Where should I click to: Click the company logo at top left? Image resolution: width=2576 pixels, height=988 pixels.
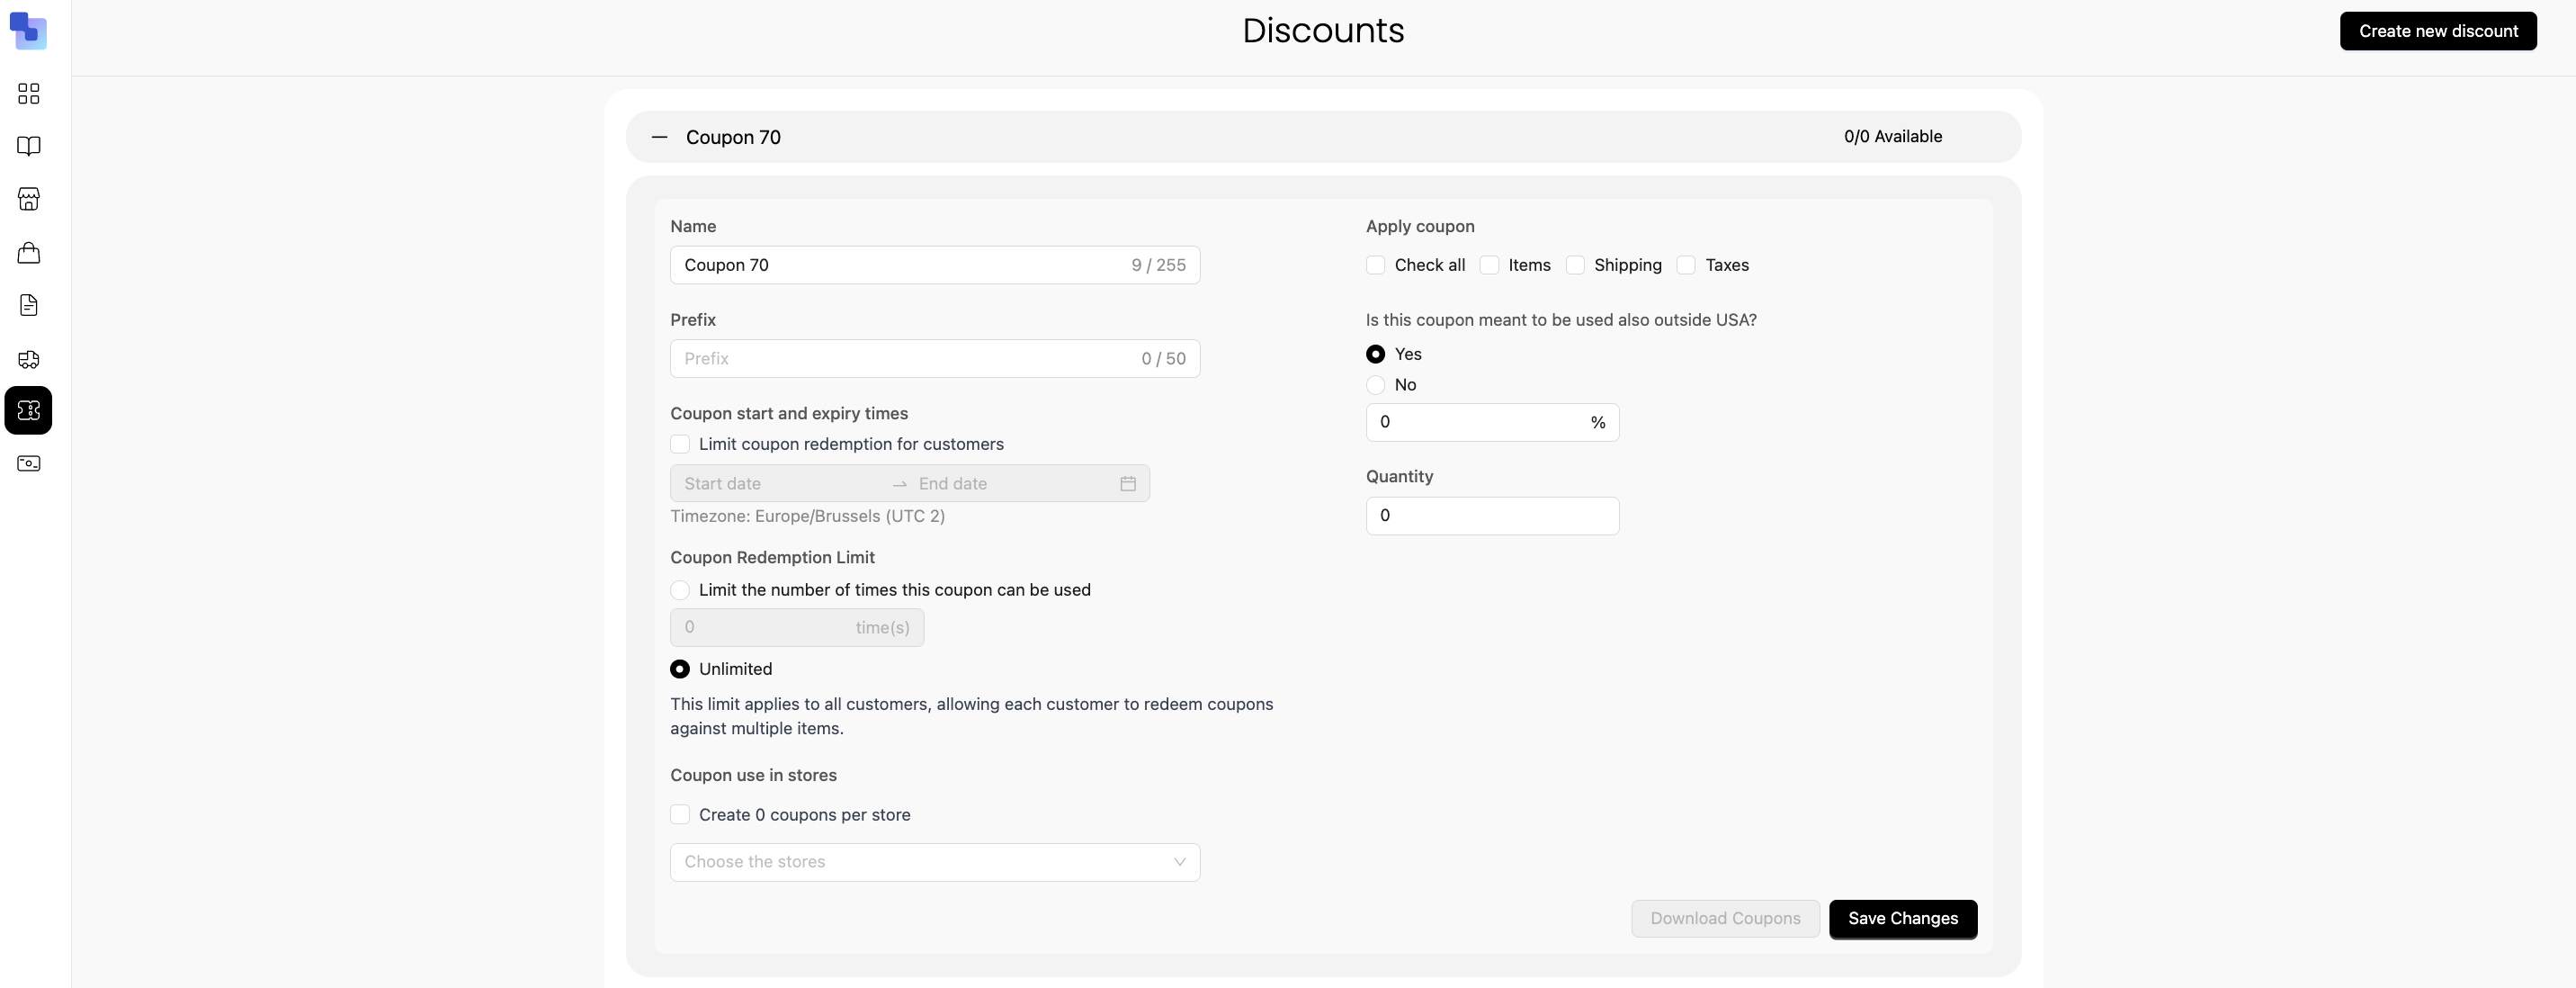tap(29, 31)
